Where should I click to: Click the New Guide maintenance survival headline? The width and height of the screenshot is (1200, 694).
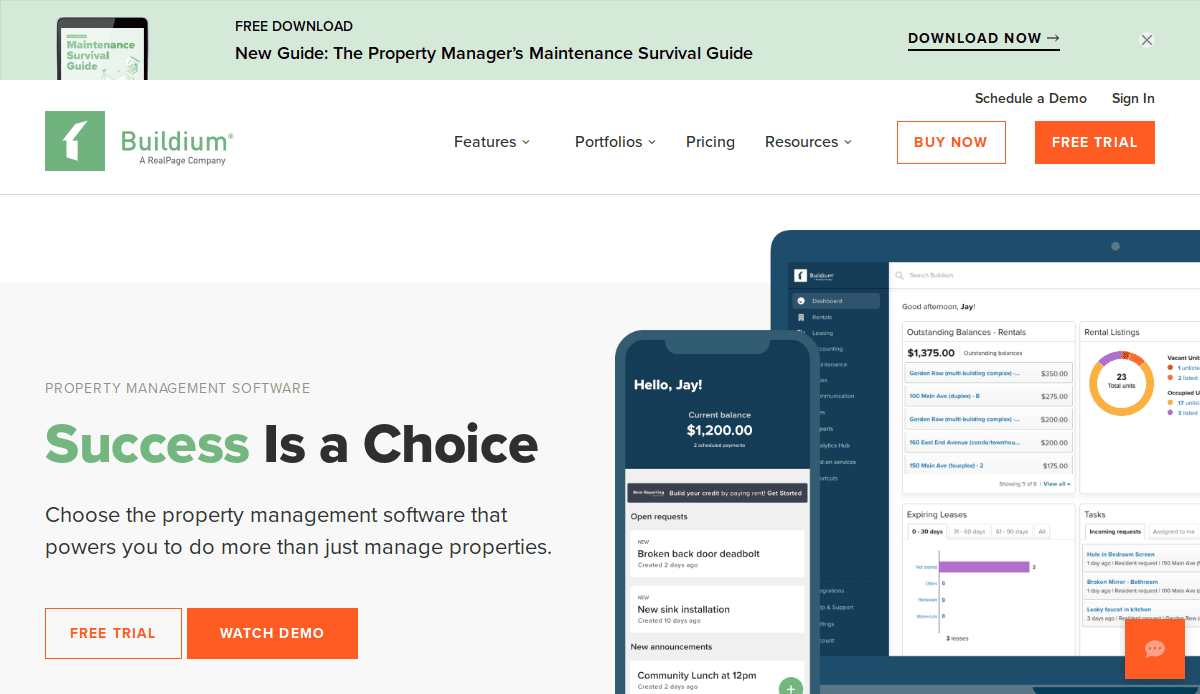pyautogui.click(x=494, y=53)
